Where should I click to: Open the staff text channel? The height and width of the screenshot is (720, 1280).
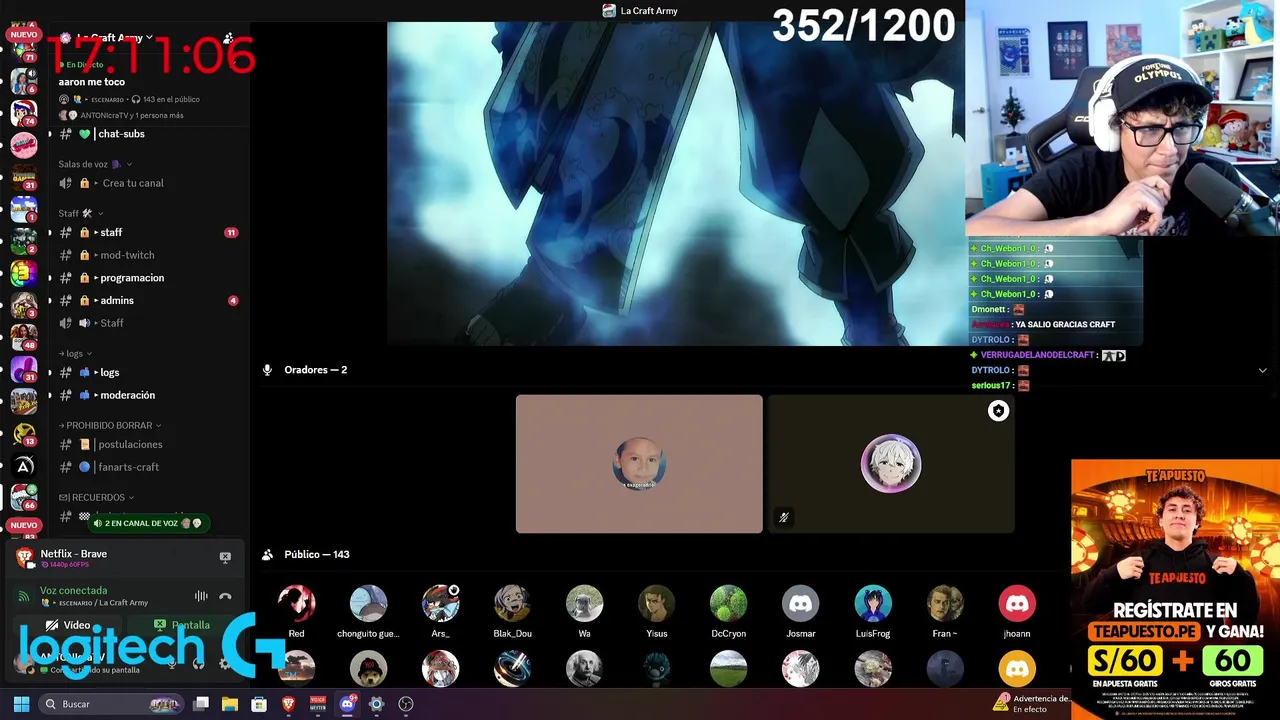point(148,232)
